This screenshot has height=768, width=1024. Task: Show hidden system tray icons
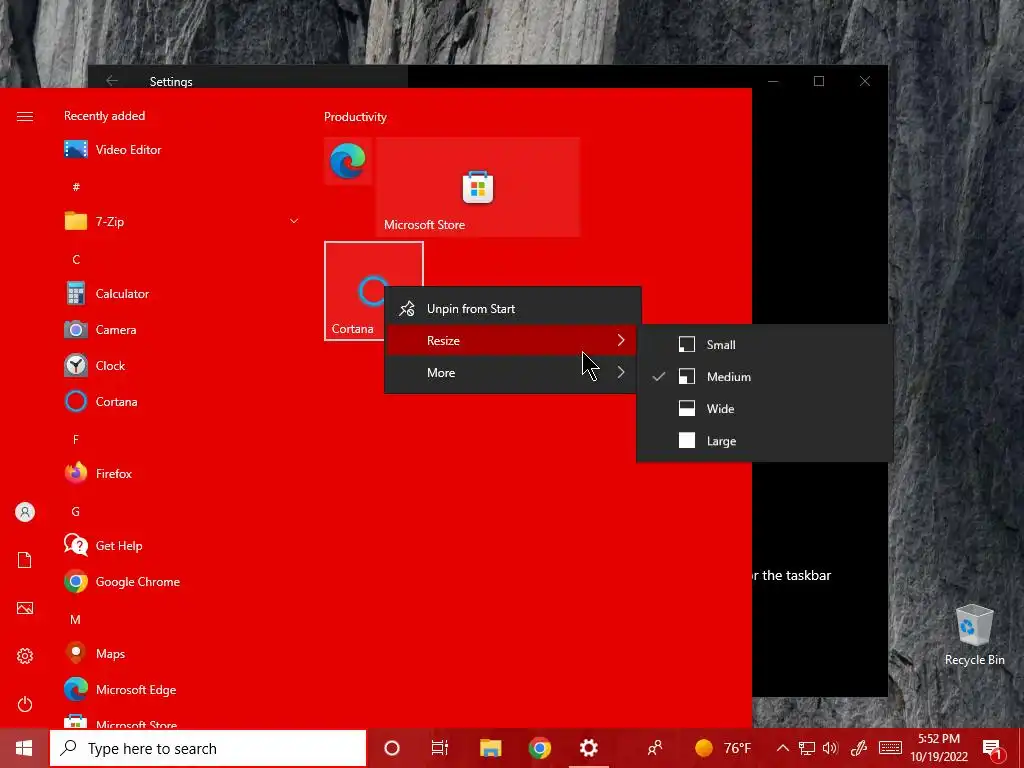(x=782, y=748)
